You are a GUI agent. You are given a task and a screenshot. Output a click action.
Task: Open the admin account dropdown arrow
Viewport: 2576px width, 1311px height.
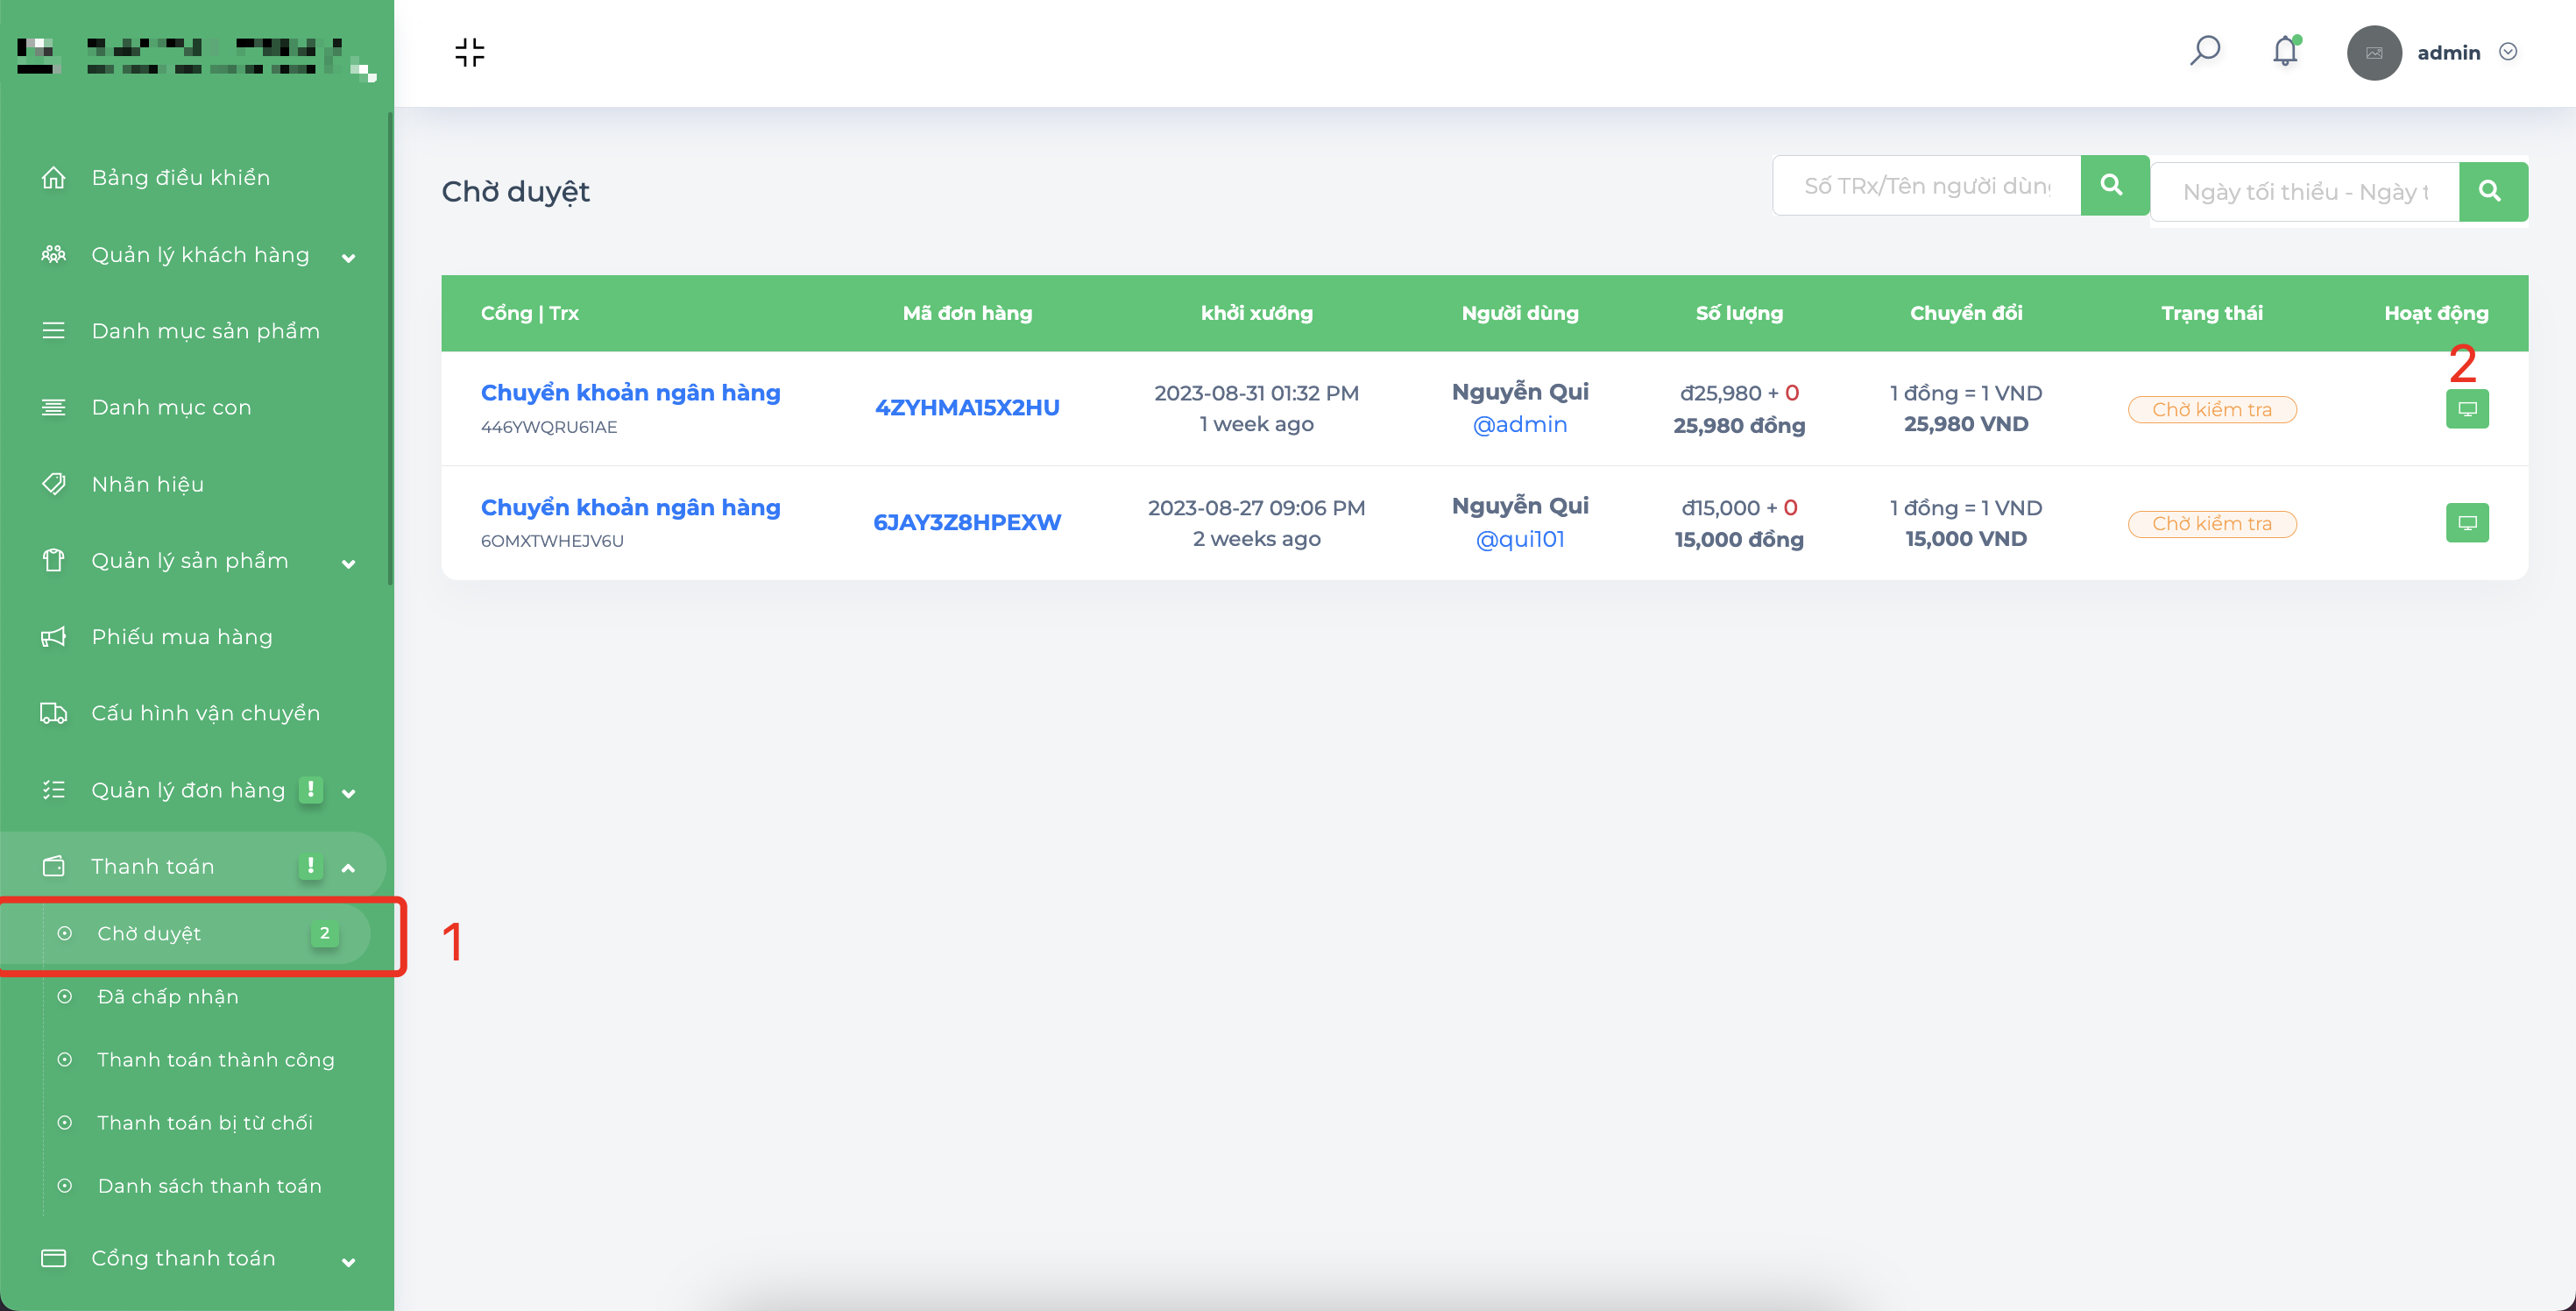pyautogui.click(x=2508, y=52)
